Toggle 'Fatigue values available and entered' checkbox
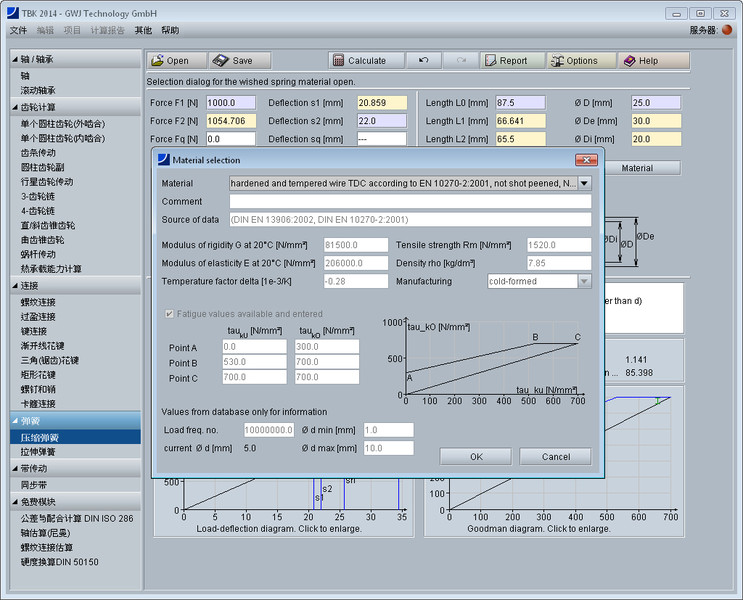The height and width of the screenshot is (600, 743). (x=168, y=314)
